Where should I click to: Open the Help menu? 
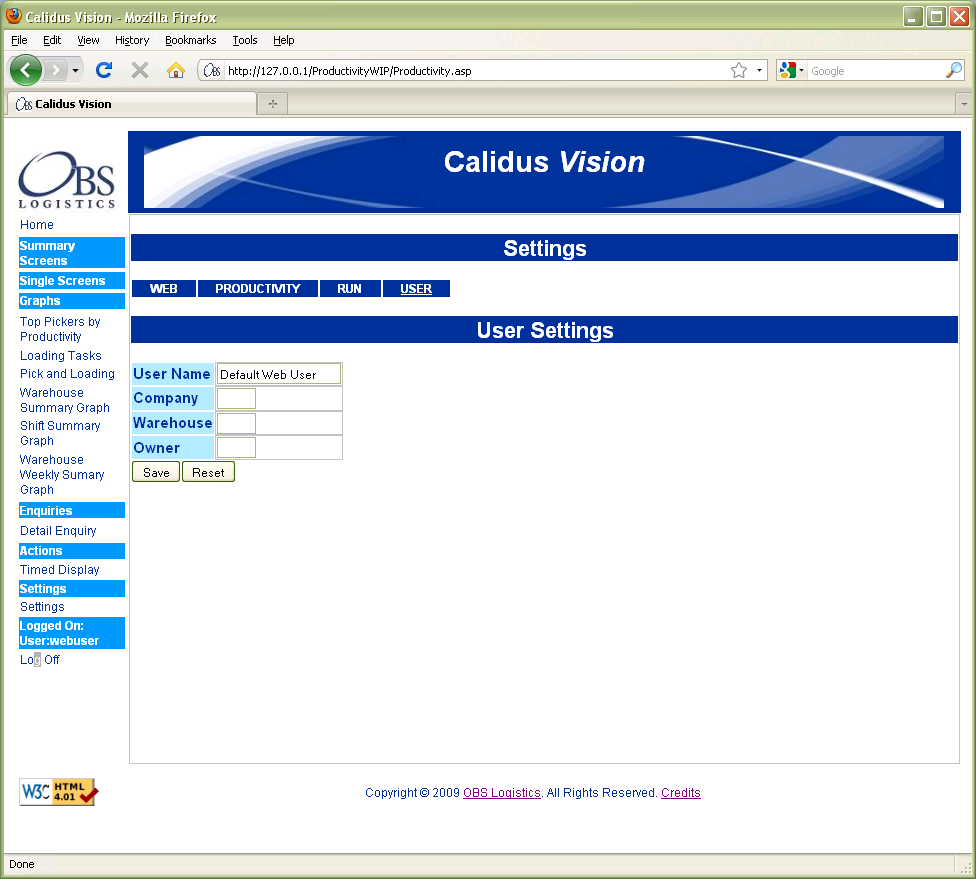tap(283, 40)
